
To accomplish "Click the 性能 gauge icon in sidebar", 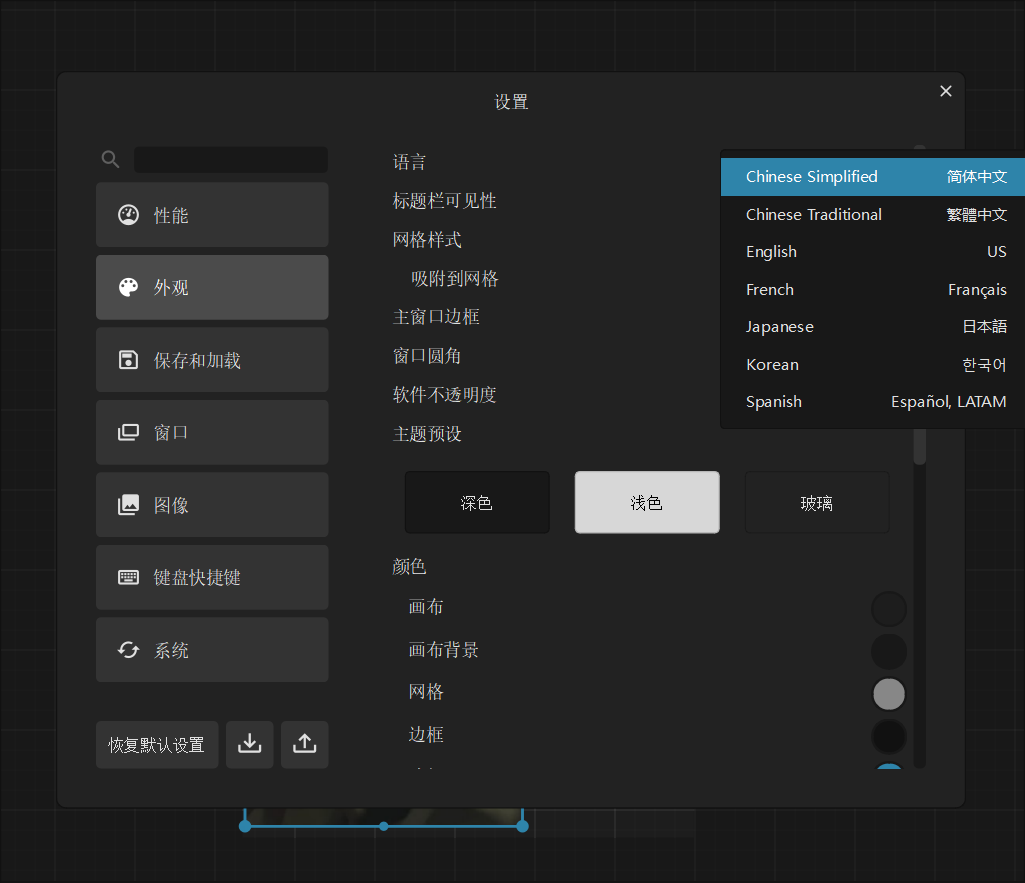I will (x=128, y=215).
